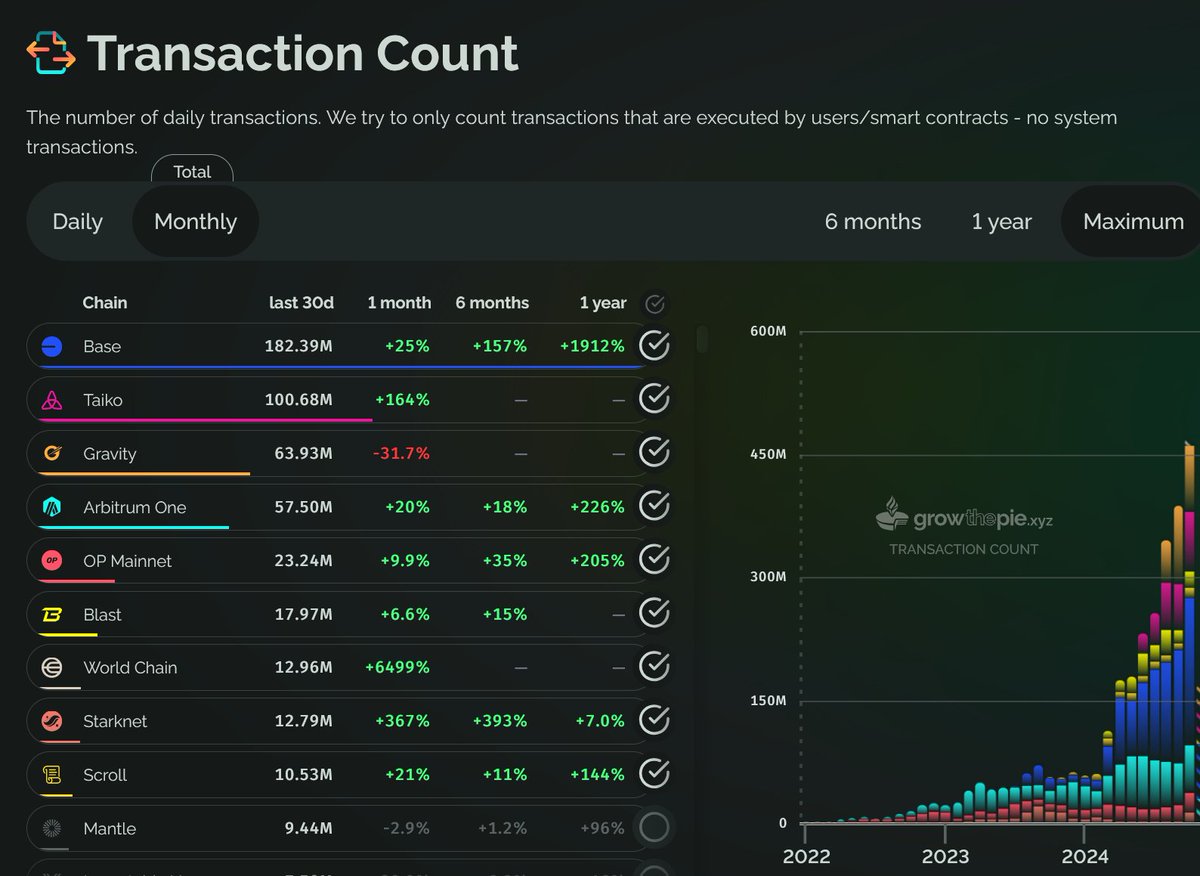The image size is (1200, 876).
Task: Sort by the 1 month column
Action: pyautogui.click(x=399, y=303)
